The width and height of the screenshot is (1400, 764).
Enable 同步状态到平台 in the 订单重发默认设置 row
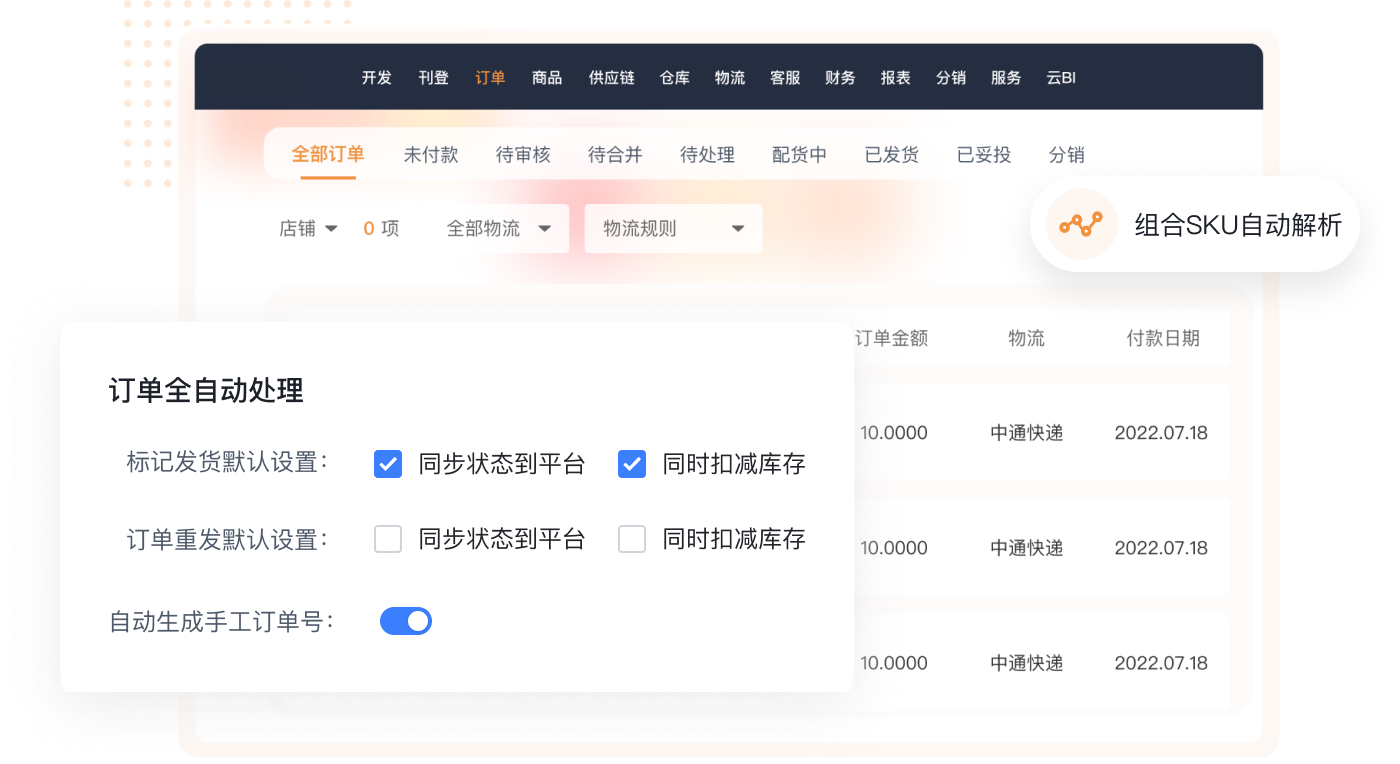388,540
